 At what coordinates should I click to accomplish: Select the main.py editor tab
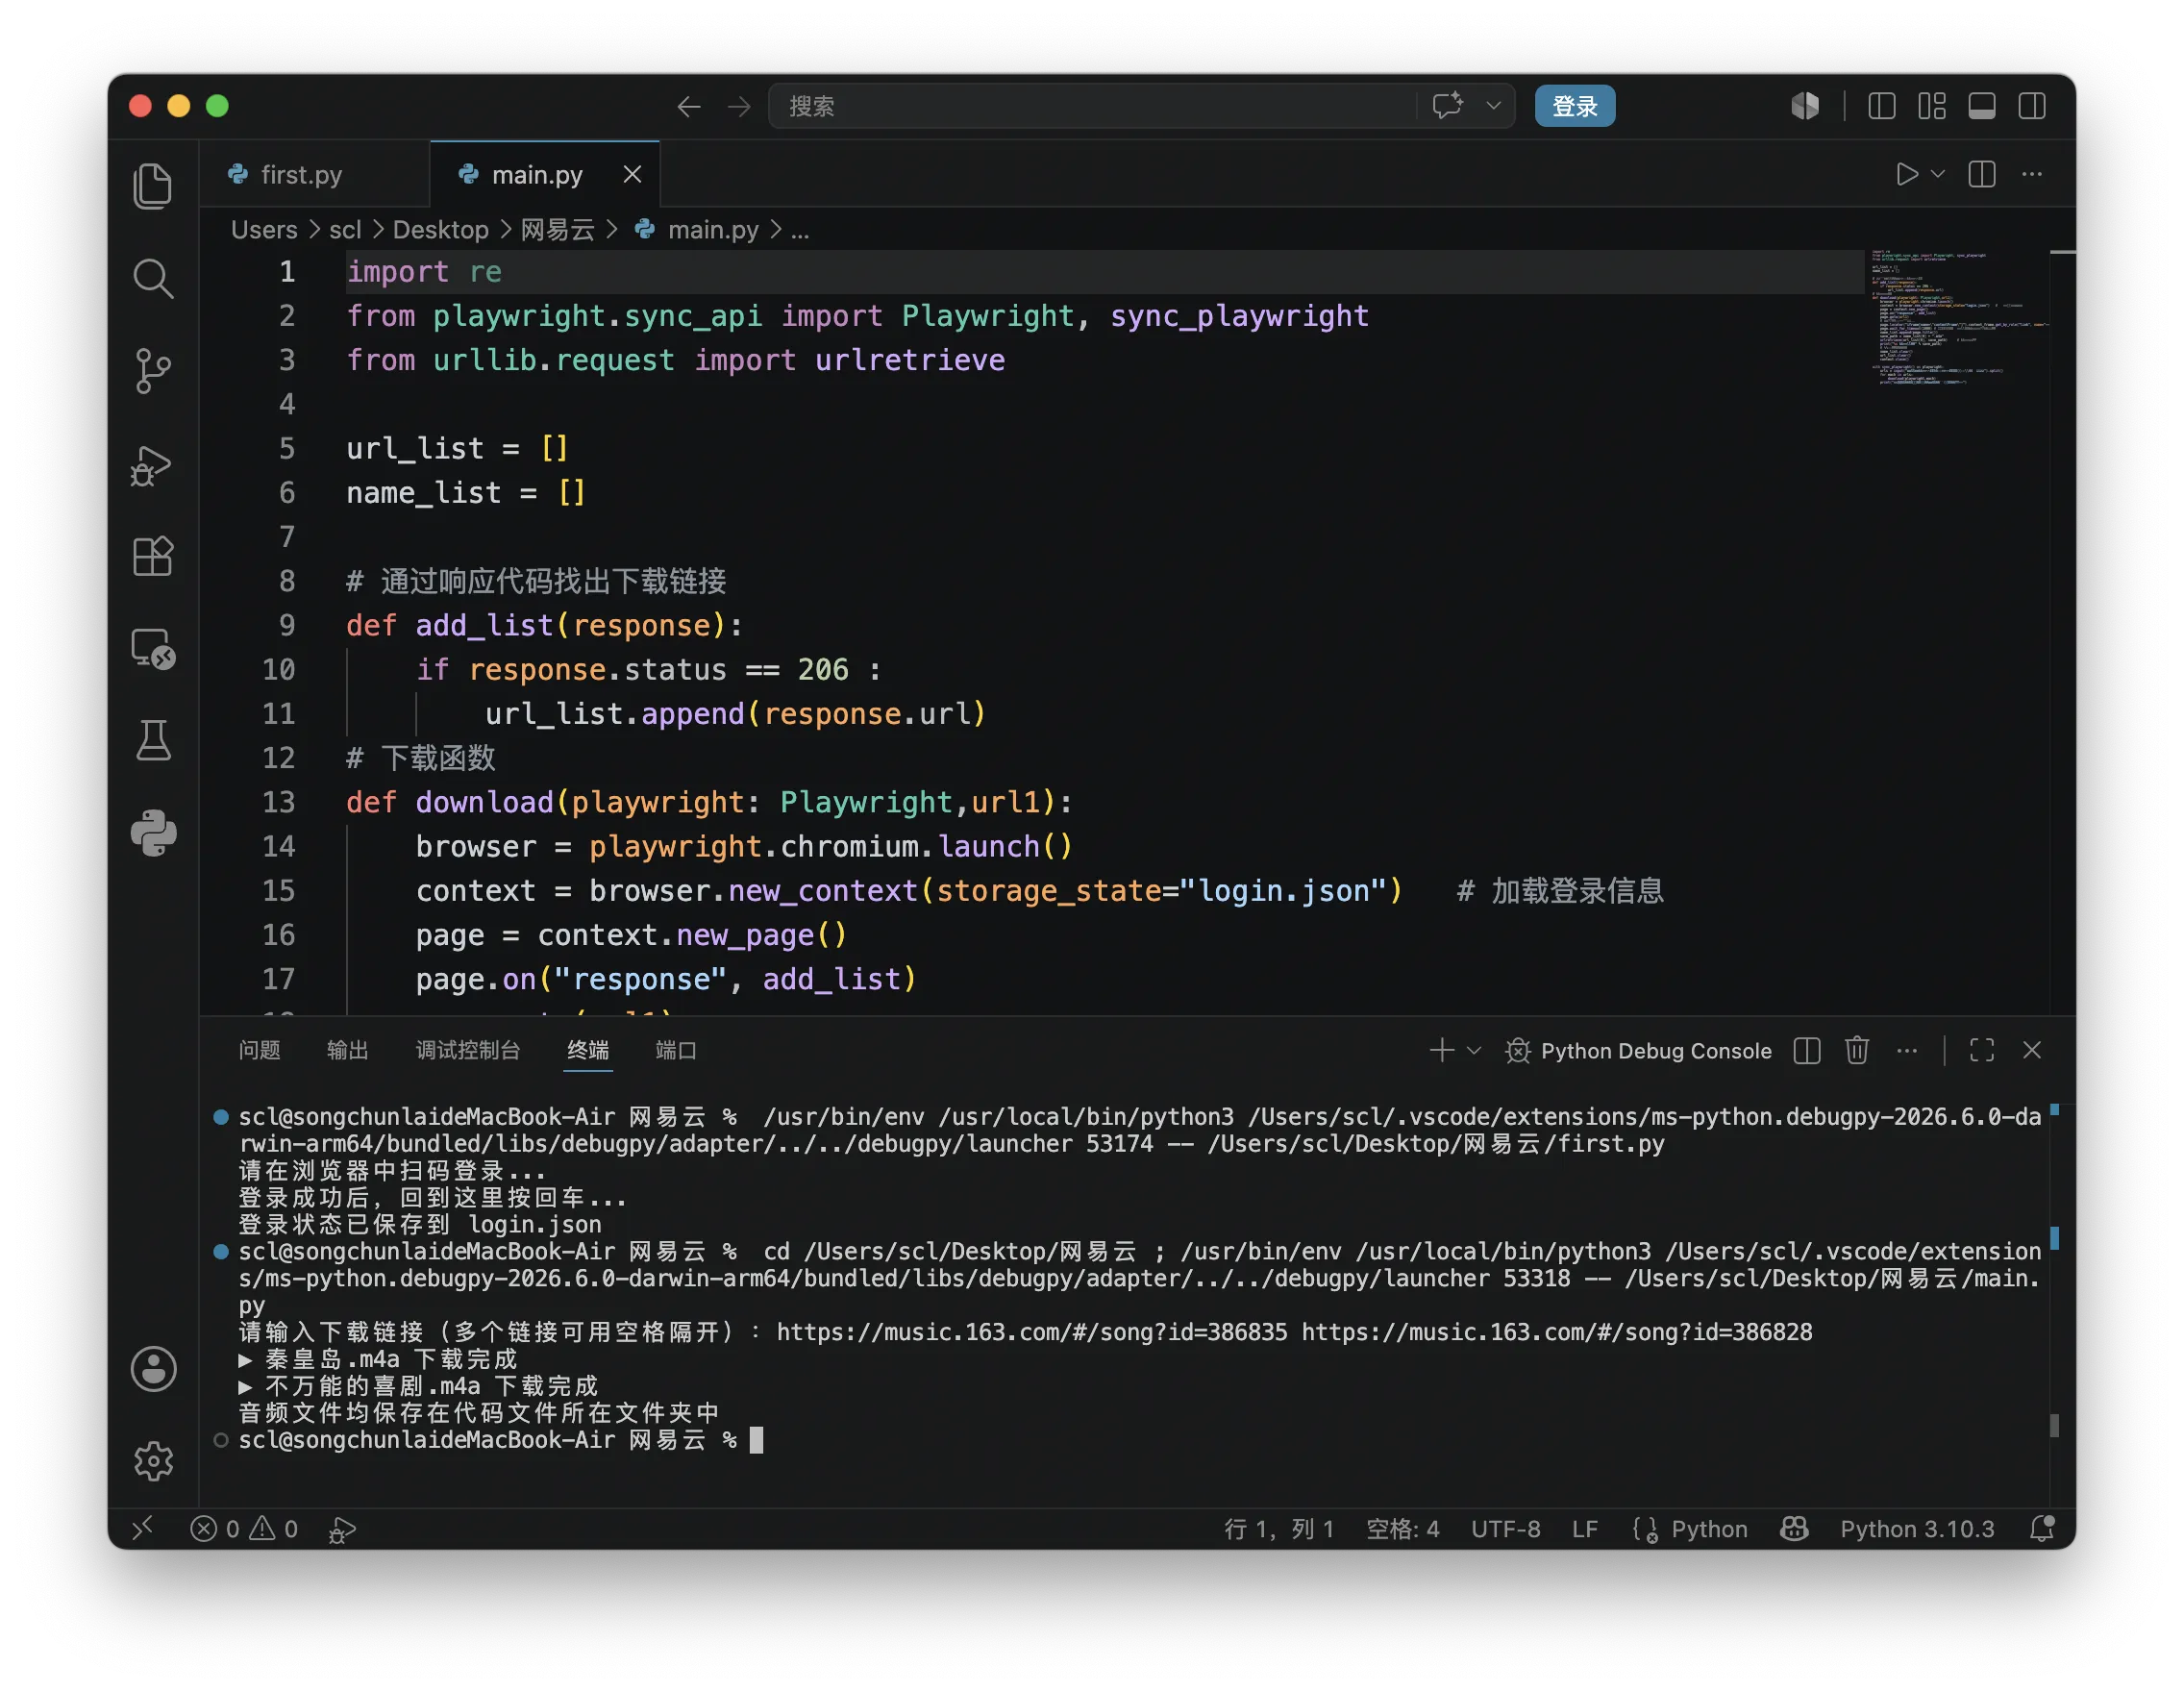(536, 175)
